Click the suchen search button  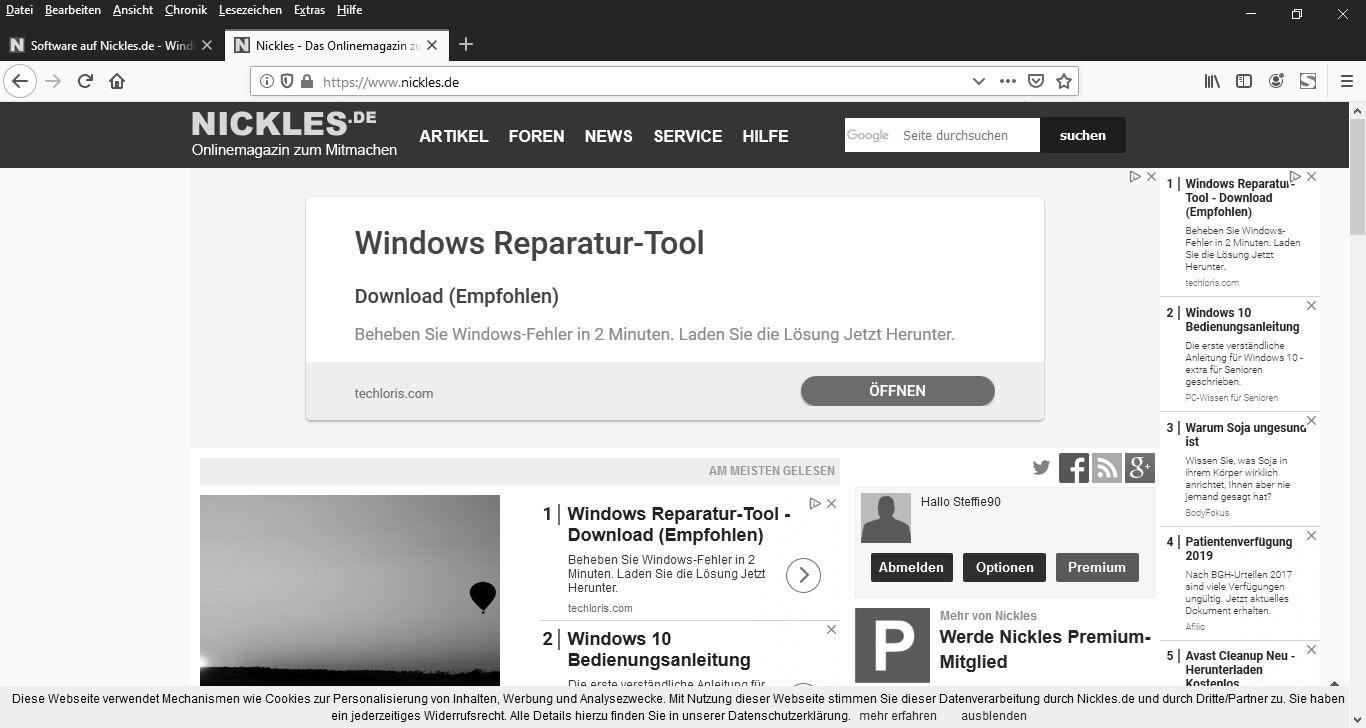point(1083,135)
